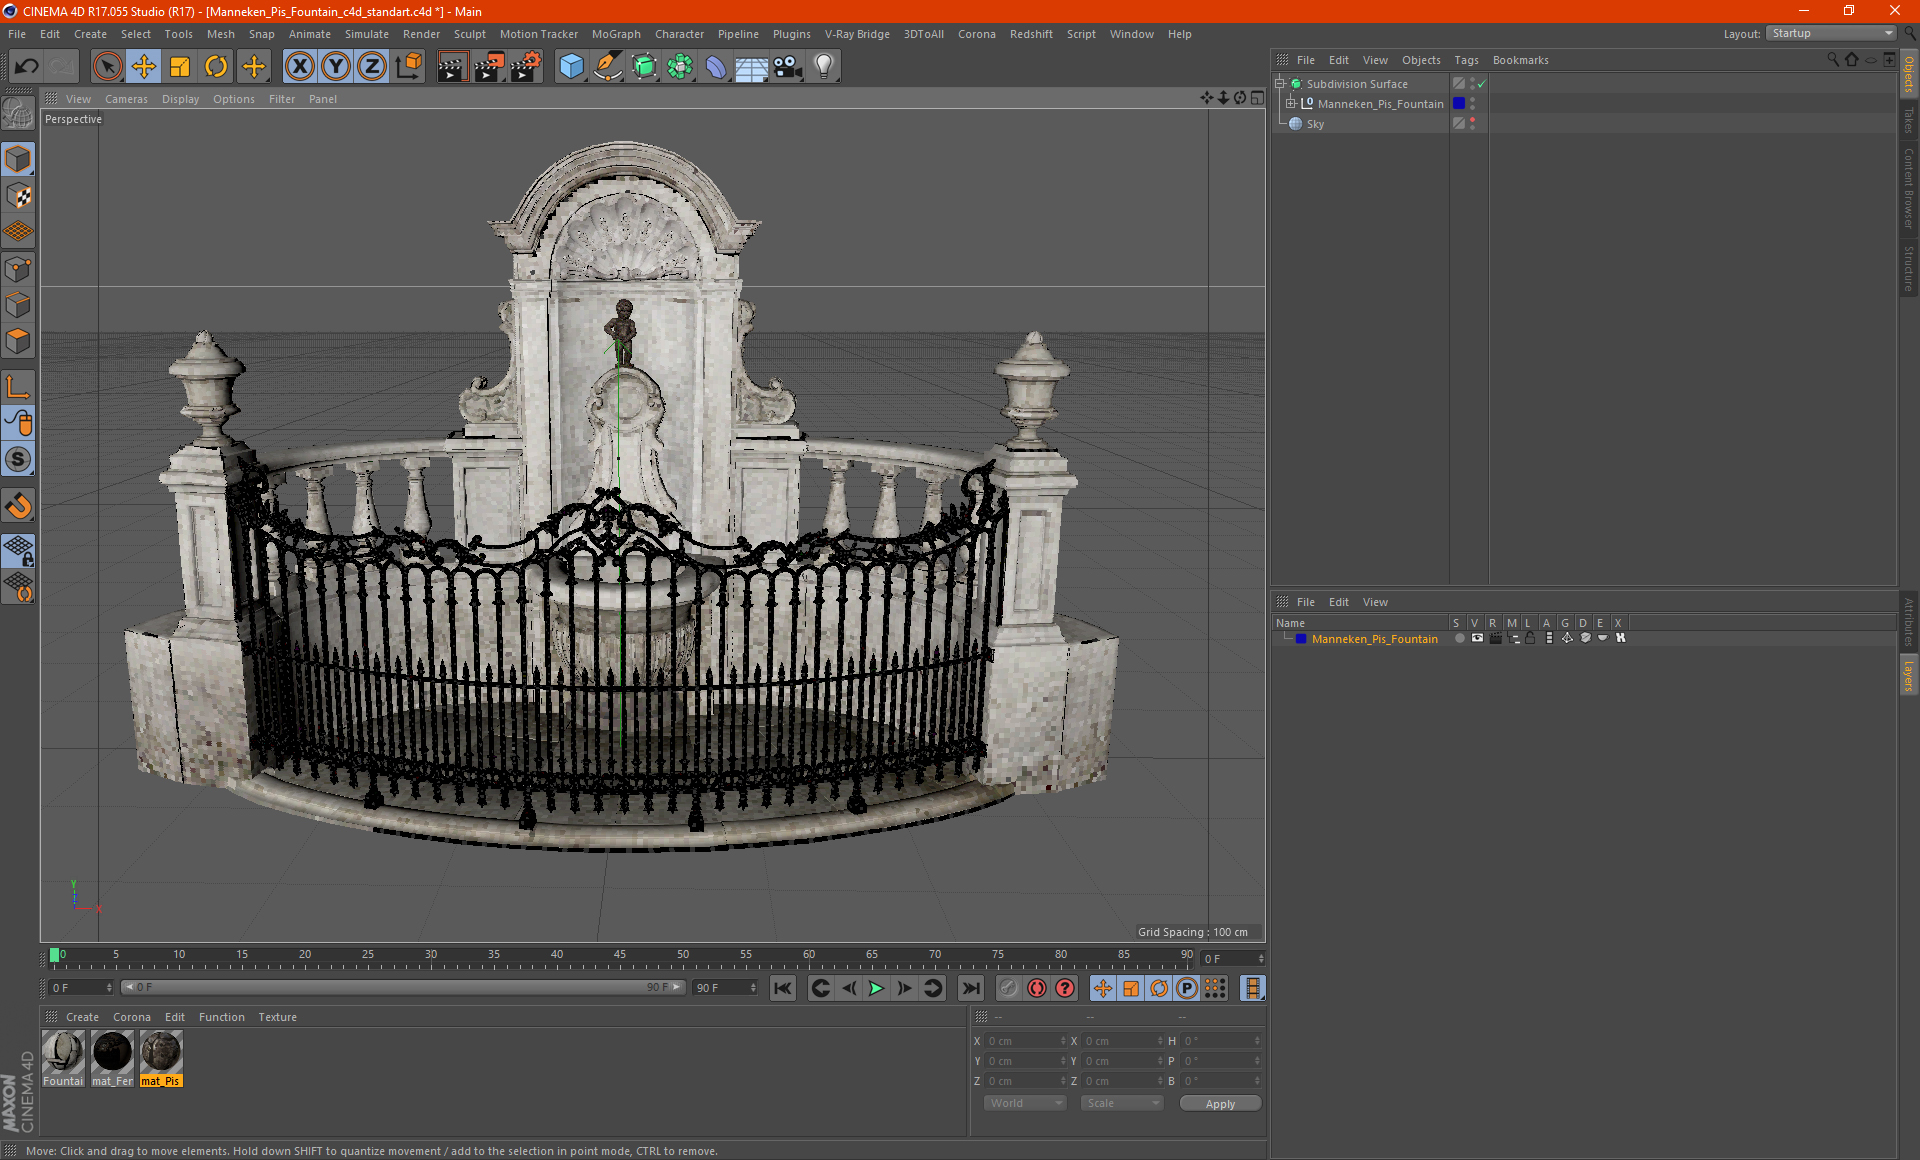This screenshot has height=1160, width=1920.
Task: Select the mat_Pis material thumbnail
Action: click(x=161, y=1059)
